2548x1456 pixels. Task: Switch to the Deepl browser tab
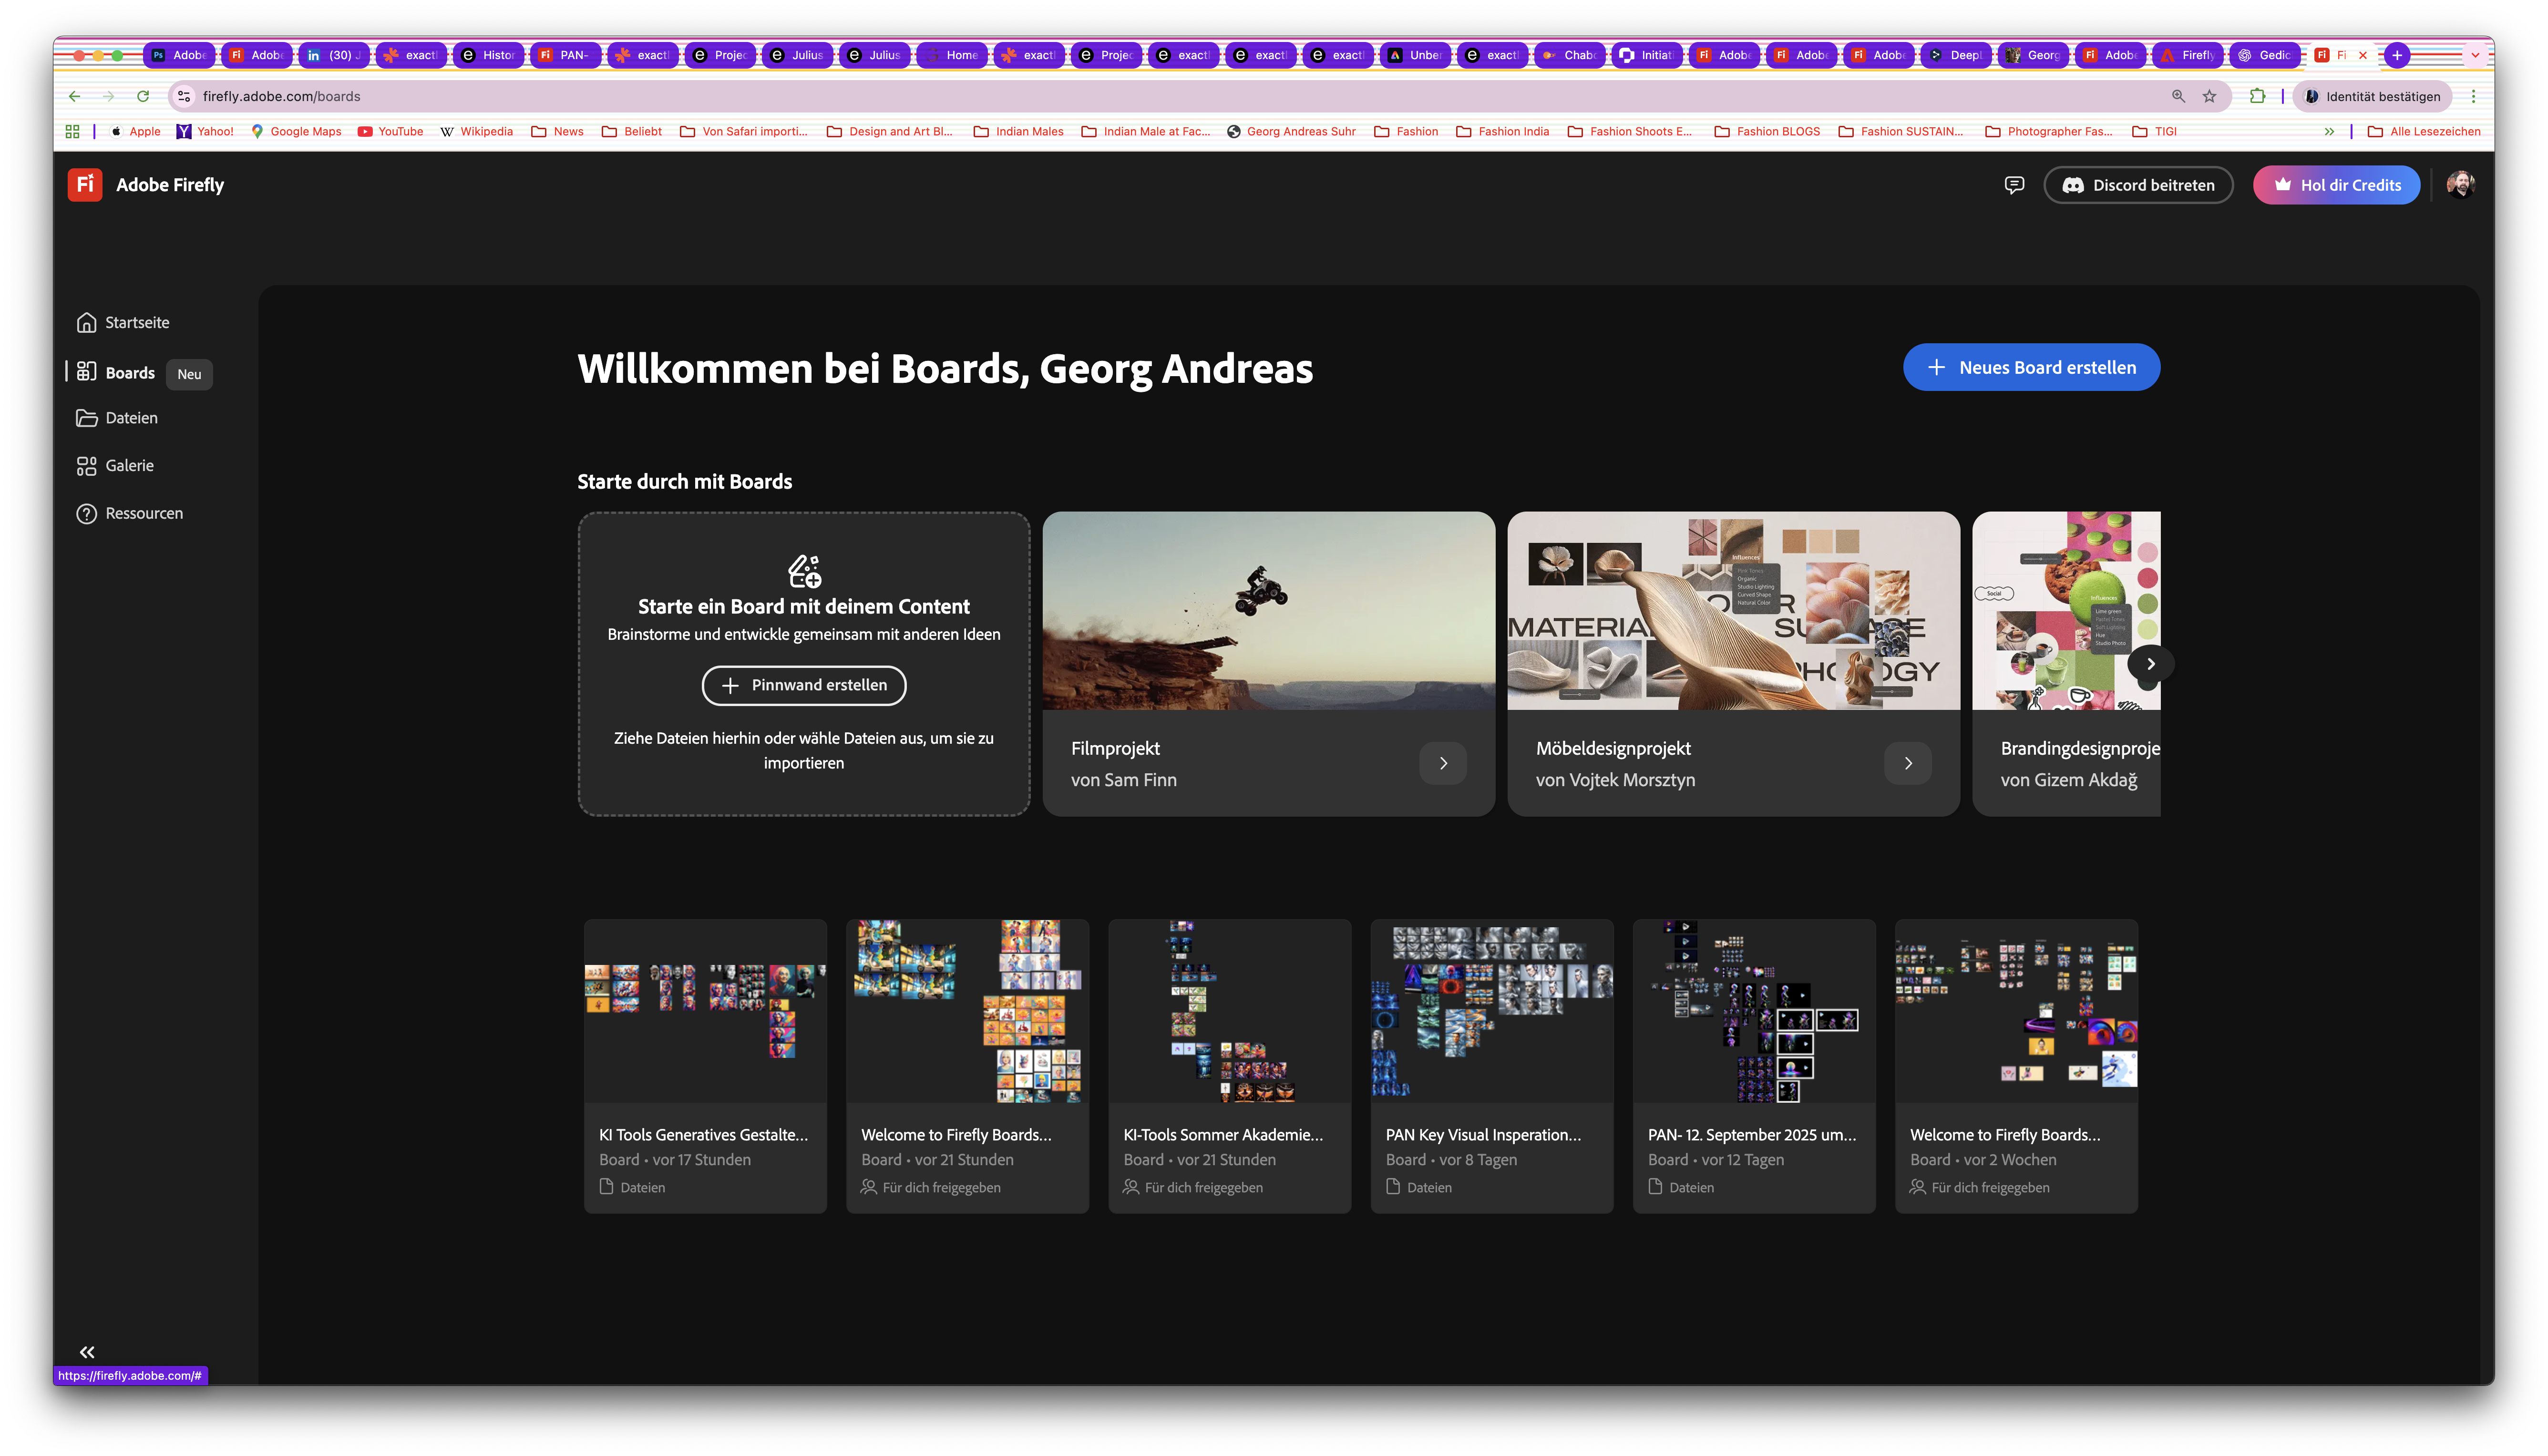point(1955,55)
